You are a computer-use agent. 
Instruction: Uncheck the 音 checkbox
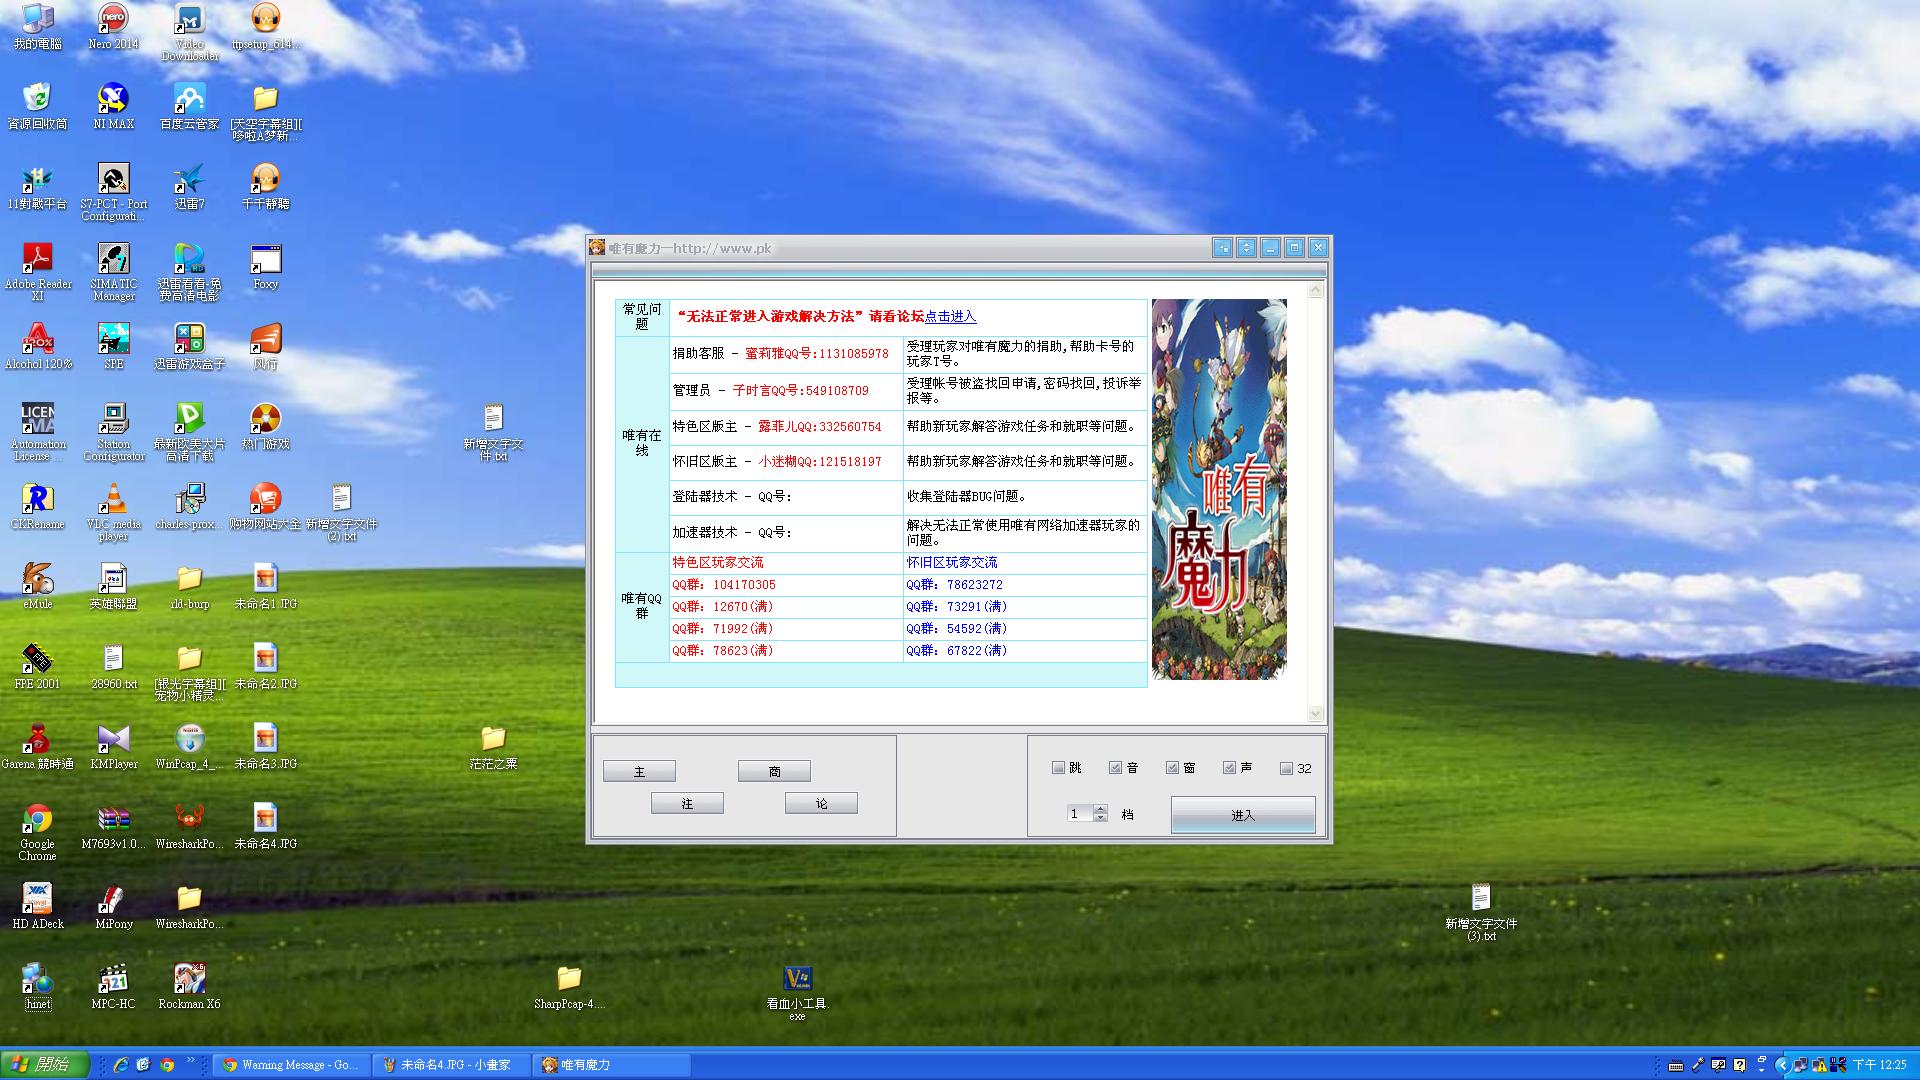pyautogui.click(x=1115, y=768)
